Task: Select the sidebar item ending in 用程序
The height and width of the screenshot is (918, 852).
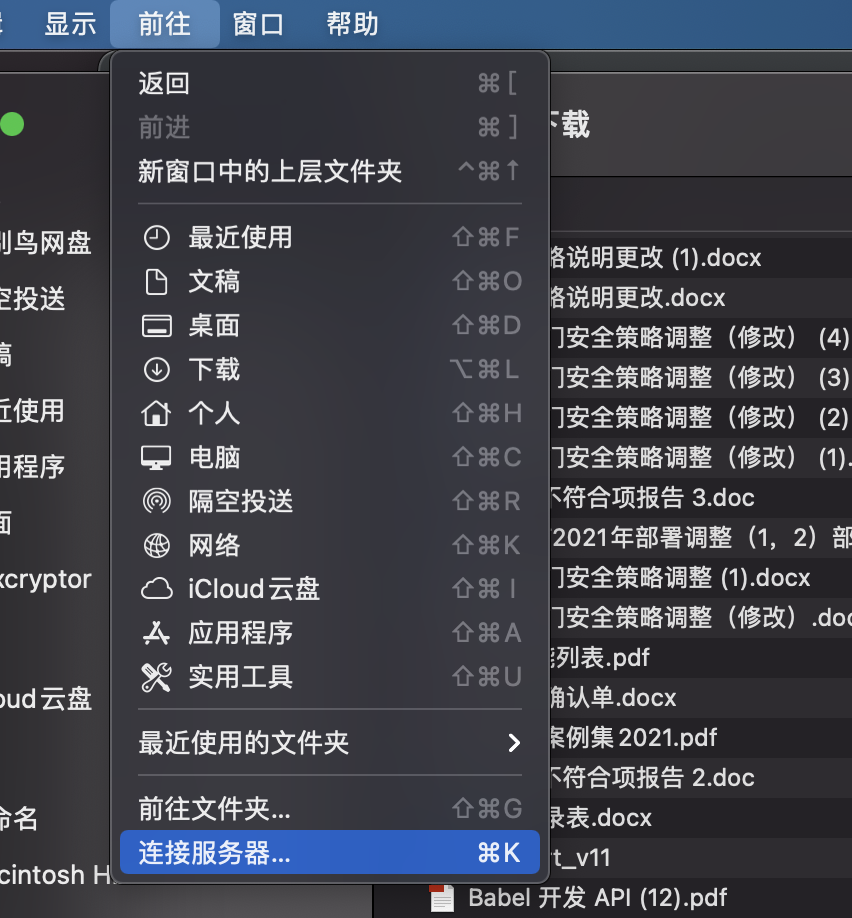Action: pyautogui.click(x=32, y=467)
